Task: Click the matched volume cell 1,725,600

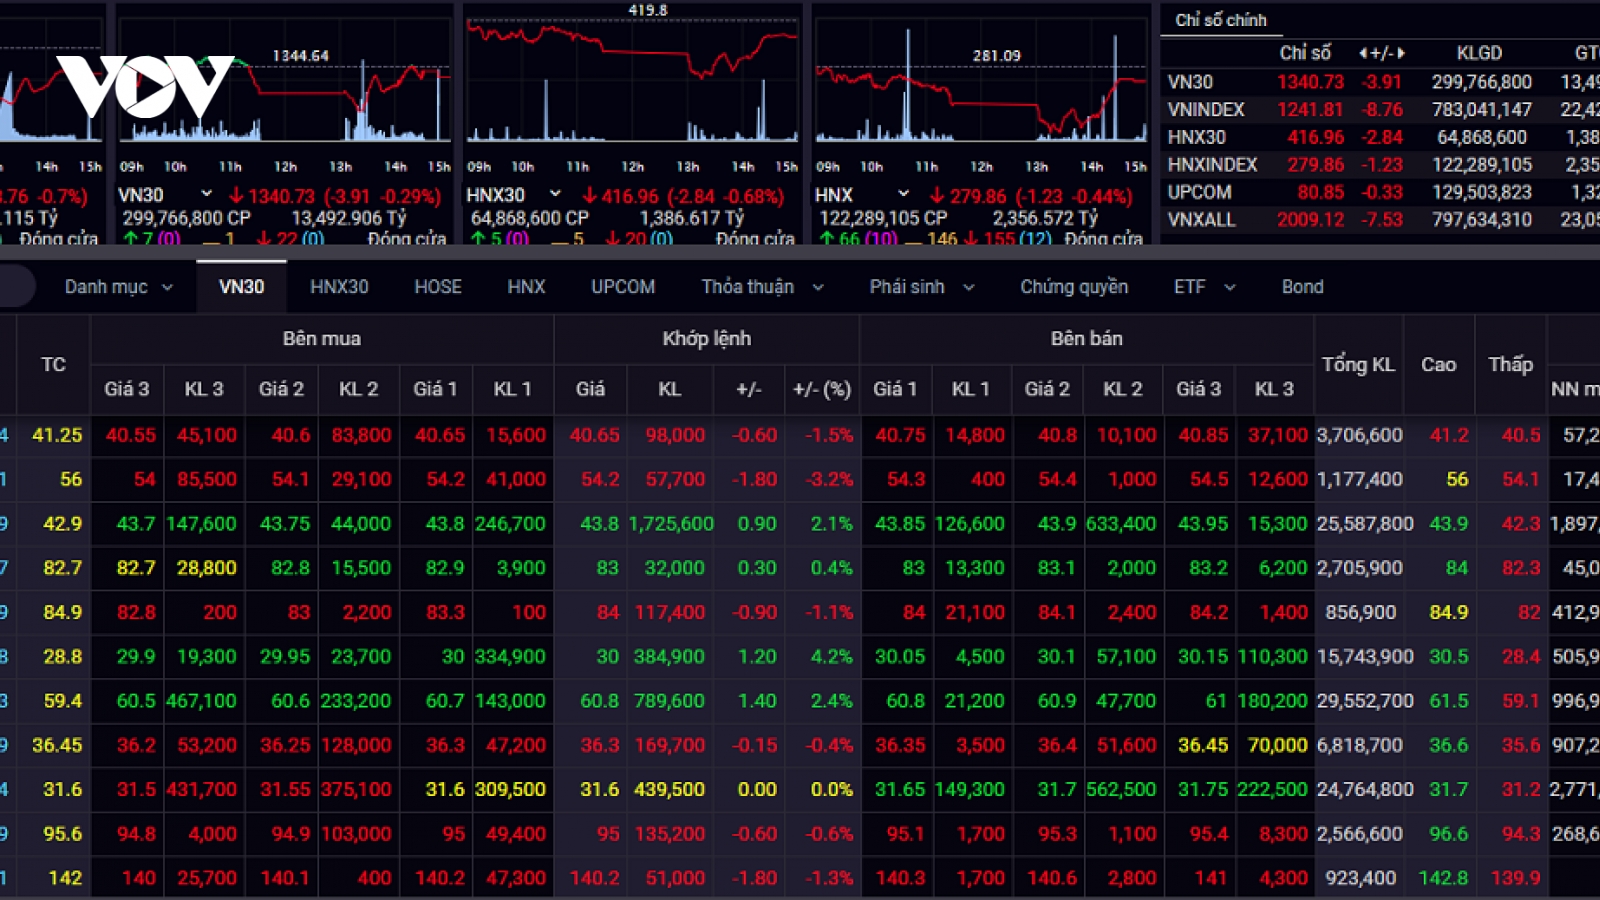Action: pyautogui.click(x=671, y=524)
